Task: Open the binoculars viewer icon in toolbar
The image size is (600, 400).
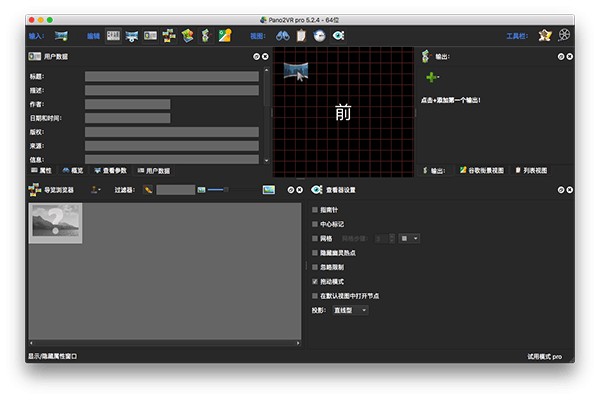Action: click(283, 36)
